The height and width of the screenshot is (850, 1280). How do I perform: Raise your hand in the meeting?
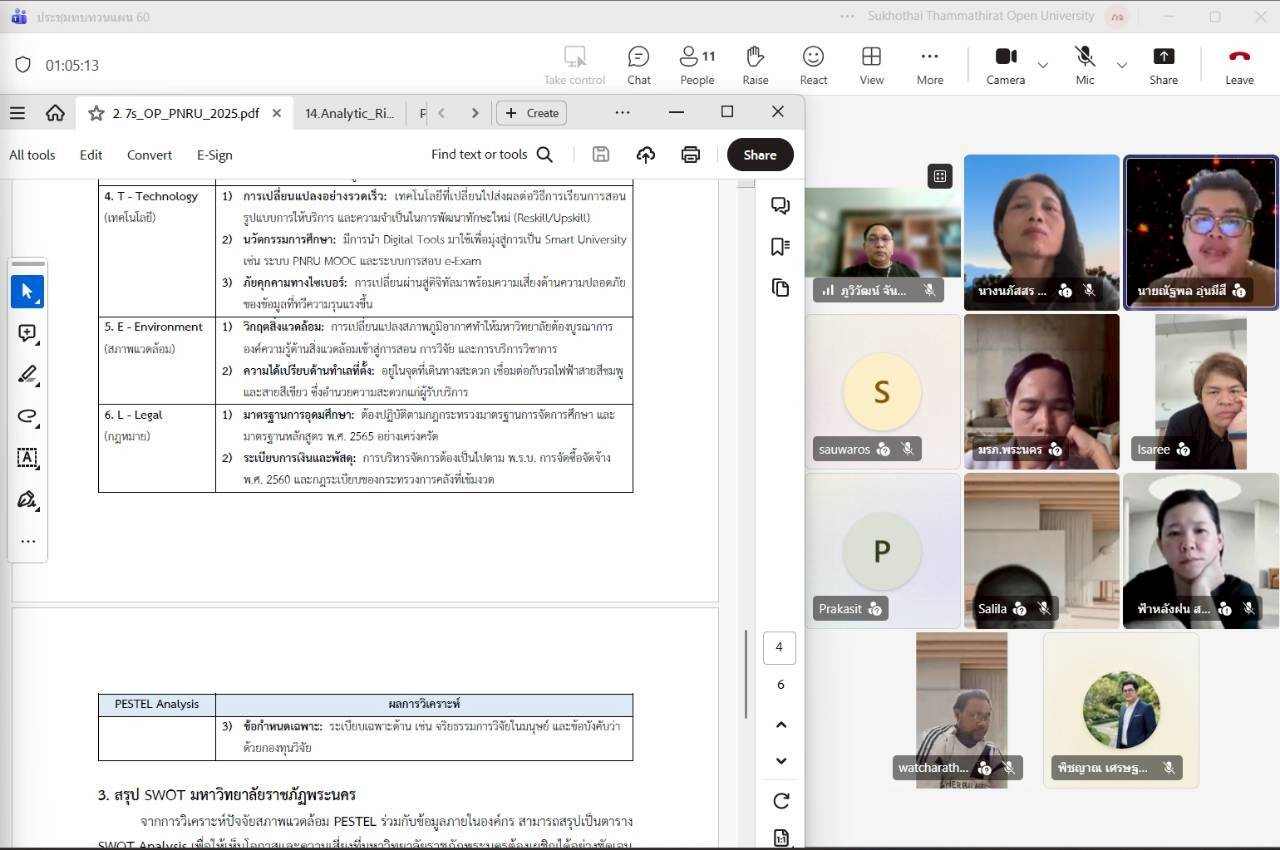(755, 65)
